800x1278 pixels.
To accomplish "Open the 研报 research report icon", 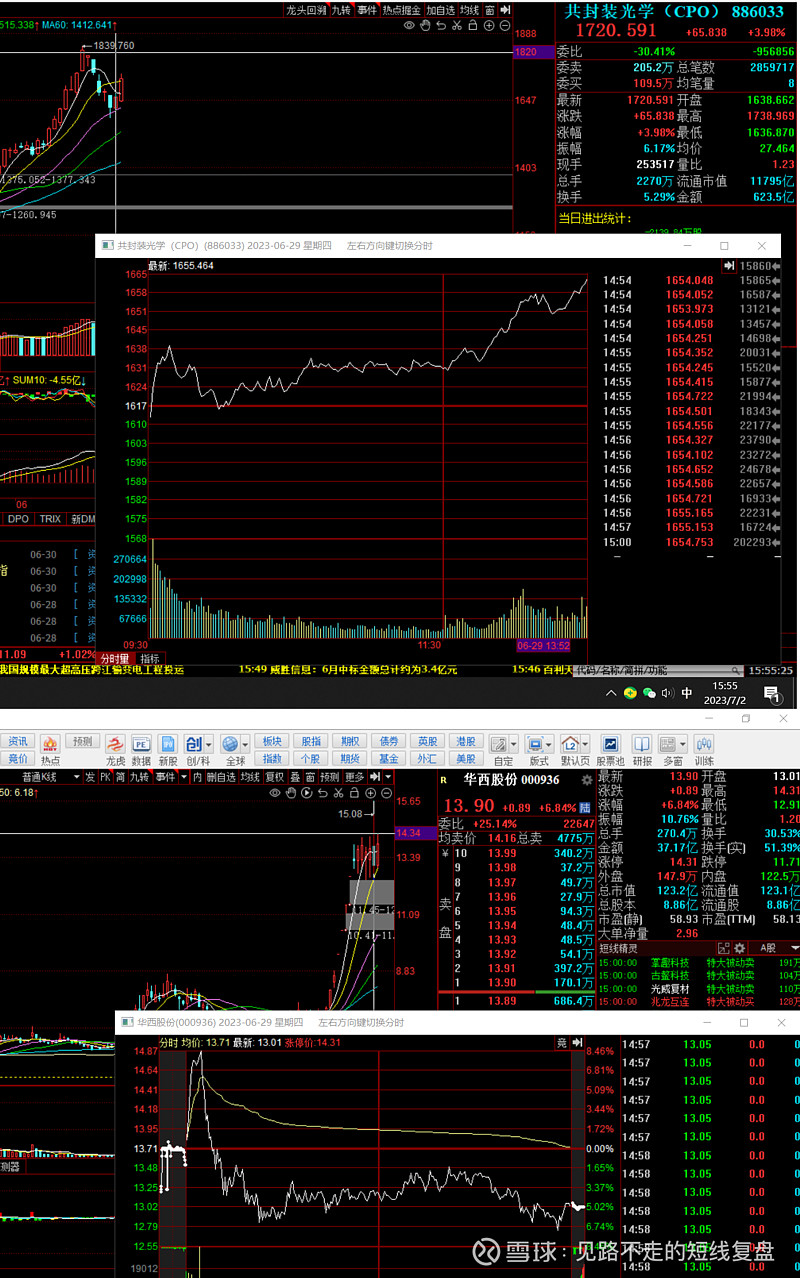I will pyautogui.click(x=641, y=744).
